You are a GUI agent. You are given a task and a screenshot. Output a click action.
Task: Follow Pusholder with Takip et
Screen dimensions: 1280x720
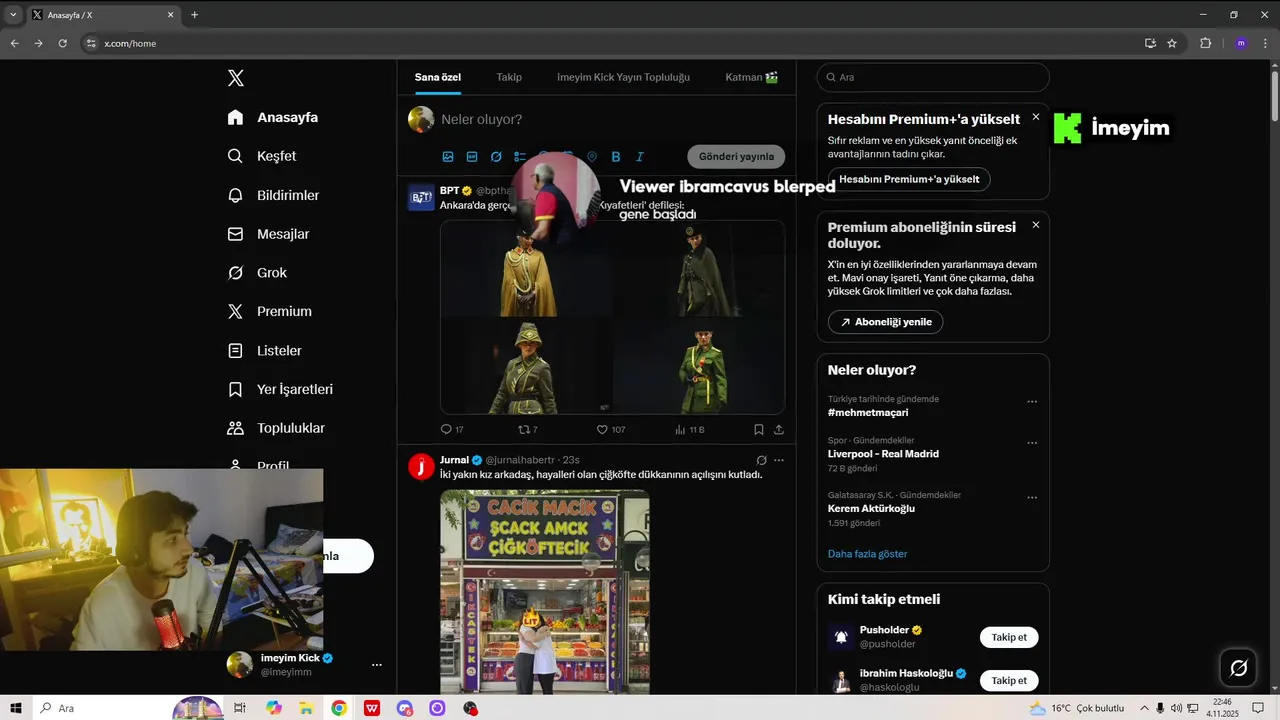(x=1009, y=637)
